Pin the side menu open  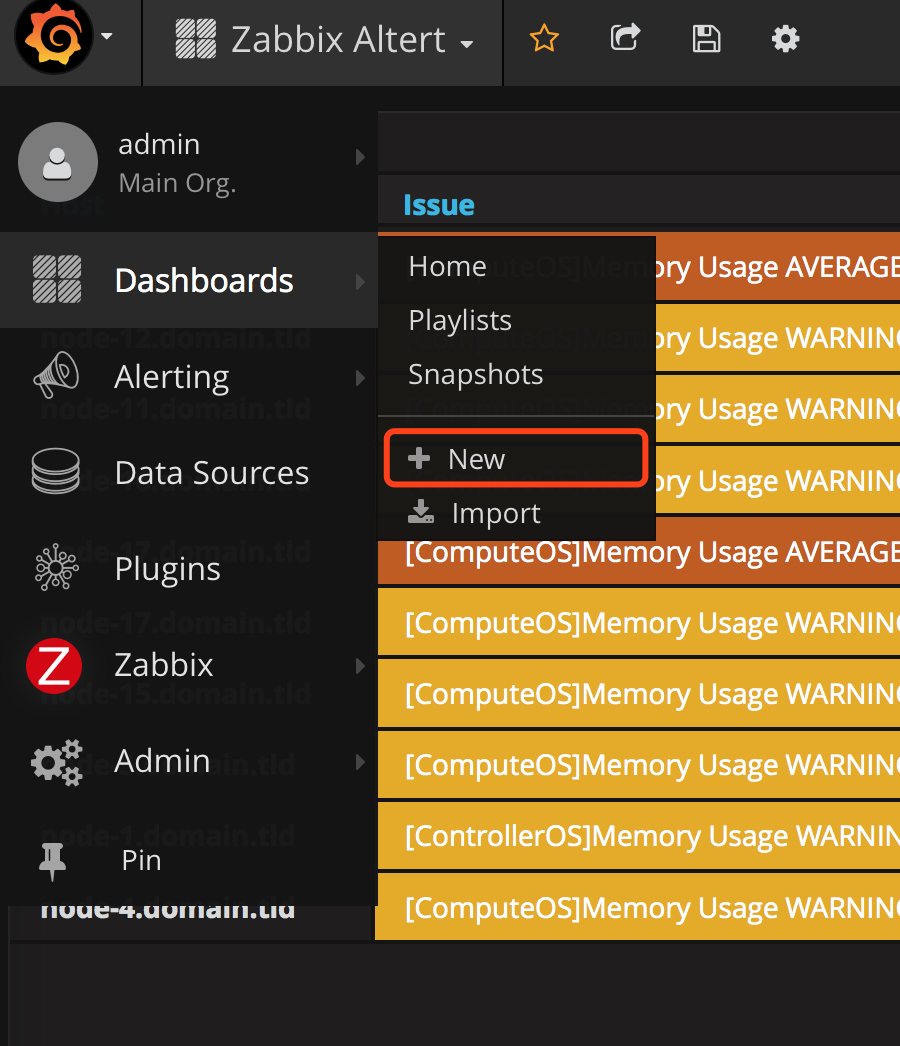52,861
